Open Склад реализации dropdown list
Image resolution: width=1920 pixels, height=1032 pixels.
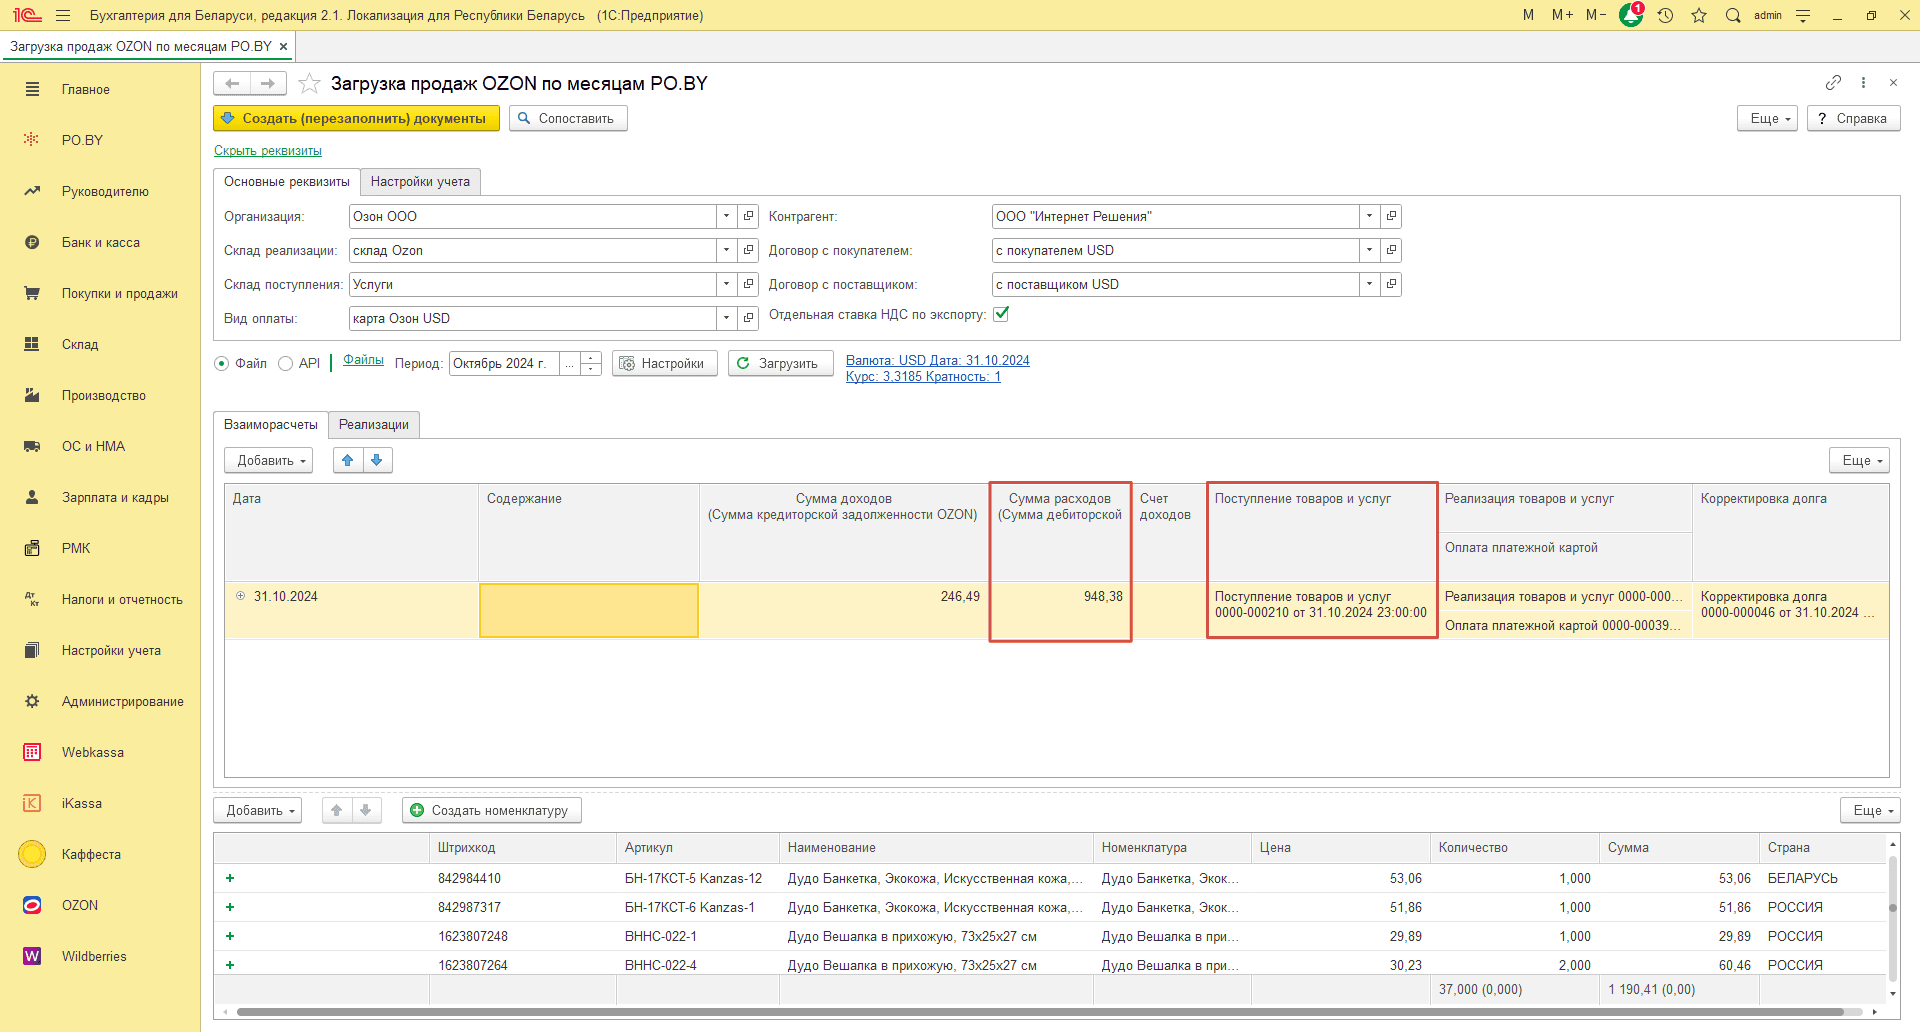[x=727, y=250]
